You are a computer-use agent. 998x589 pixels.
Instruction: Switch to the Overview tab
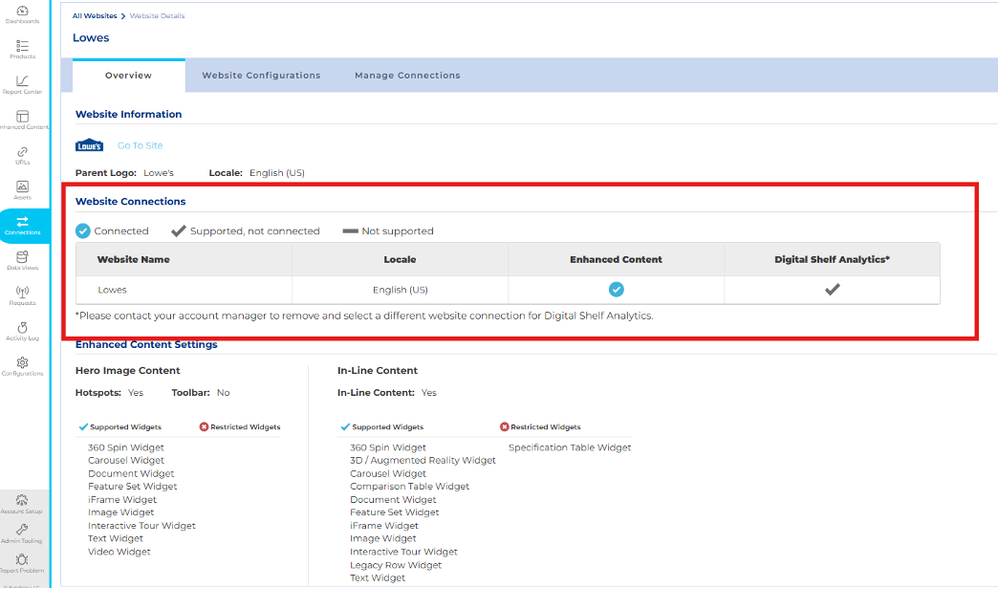[x=129, y=75]
